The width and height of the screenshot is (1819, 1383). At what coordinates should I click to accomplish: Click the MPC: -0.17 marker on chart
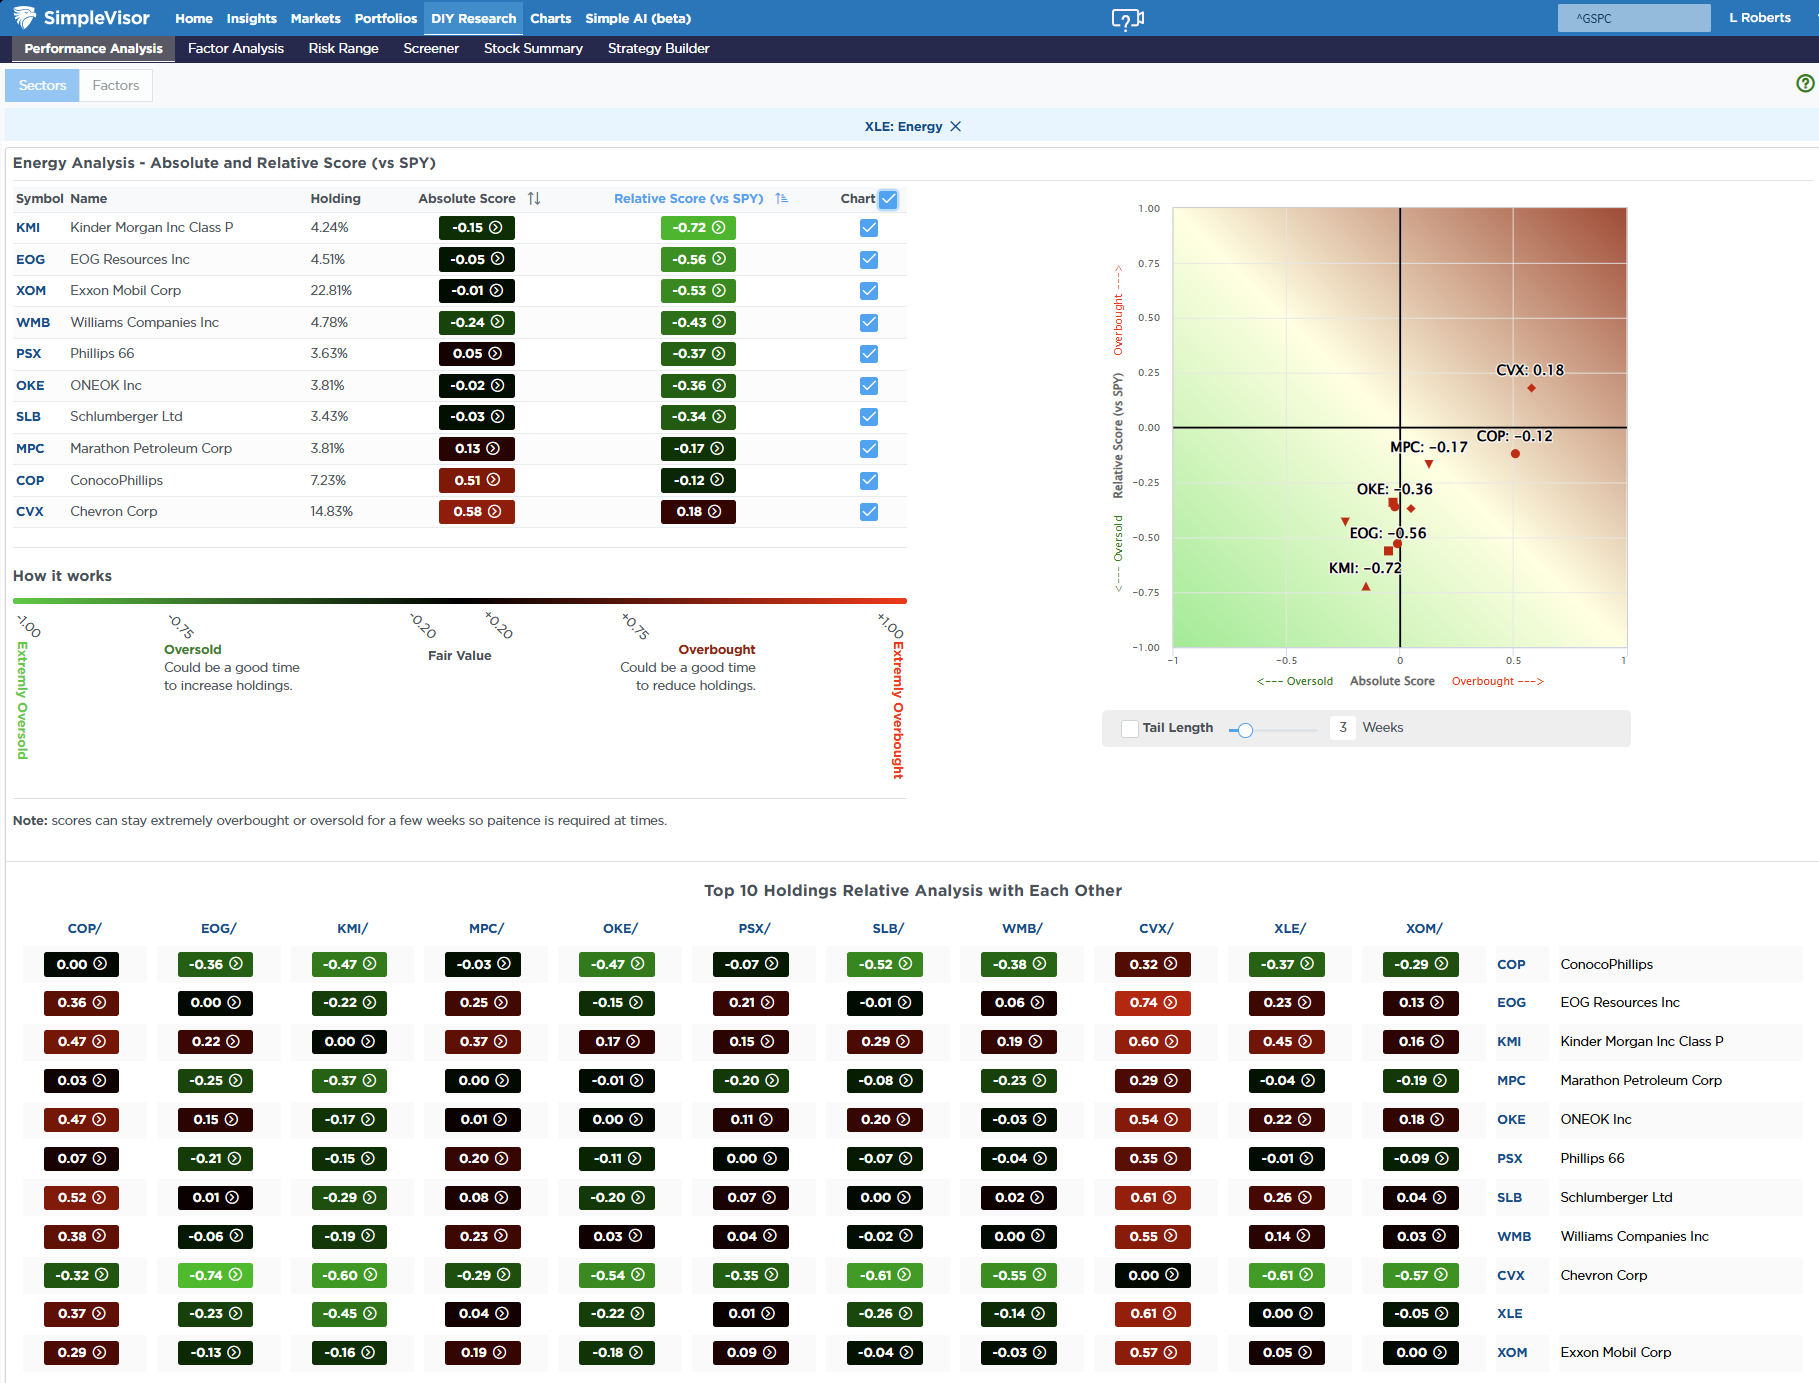click(1429, 464)
